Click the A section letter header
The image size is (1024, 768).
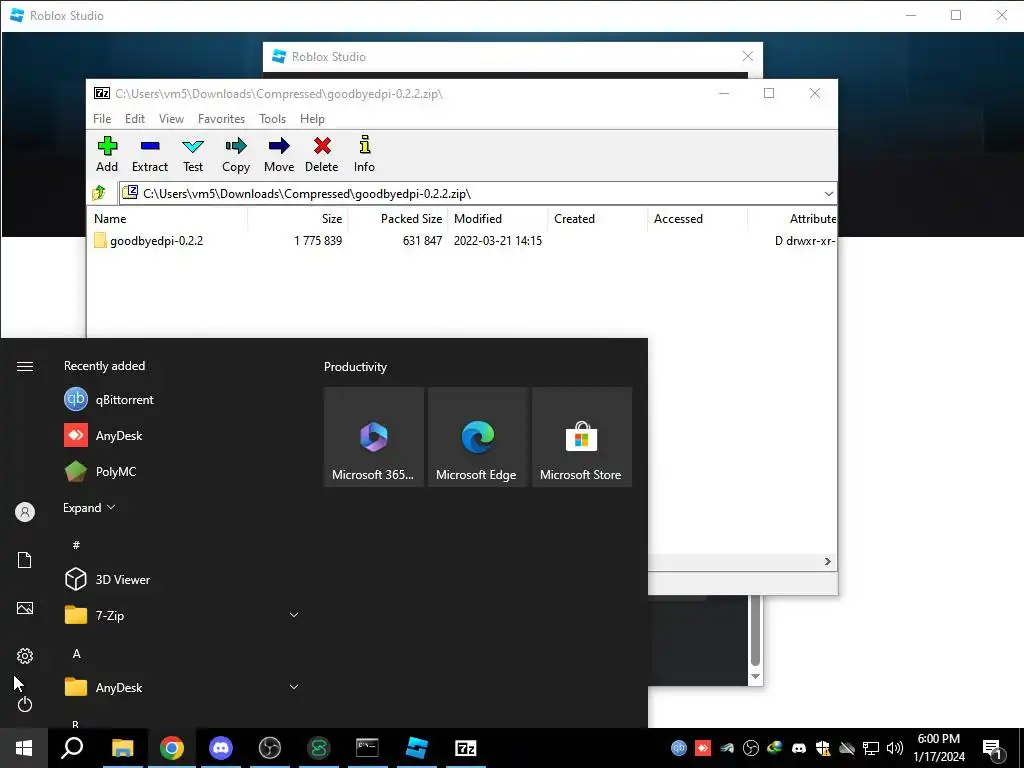click(76, 654)
